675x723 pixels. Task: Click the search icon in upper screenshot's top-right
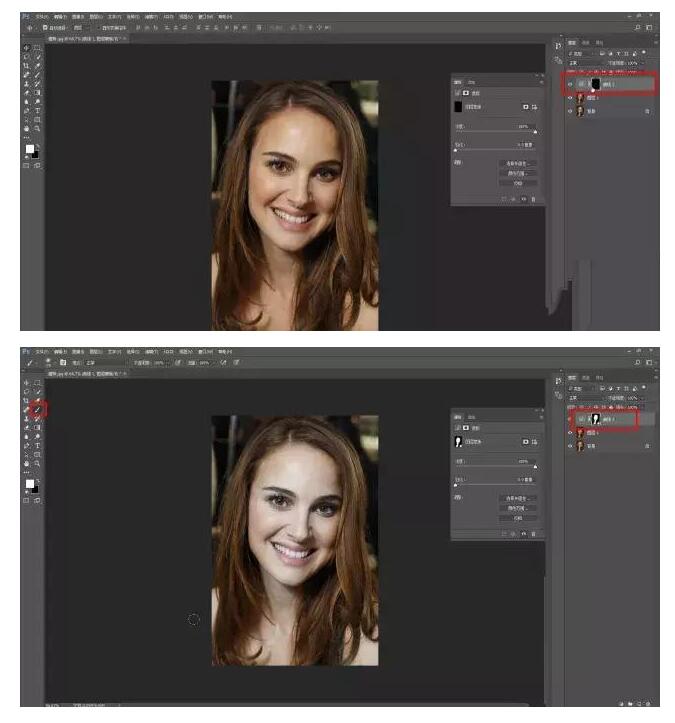(637, 28)
